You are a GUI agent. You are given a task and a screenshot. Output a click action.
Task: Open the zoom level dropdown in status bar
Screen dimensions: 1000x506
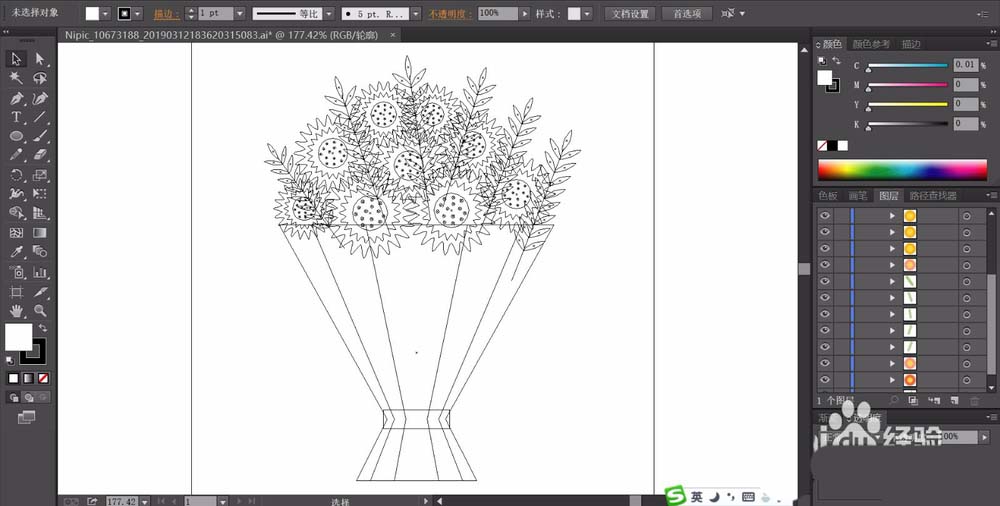(144, 502)
